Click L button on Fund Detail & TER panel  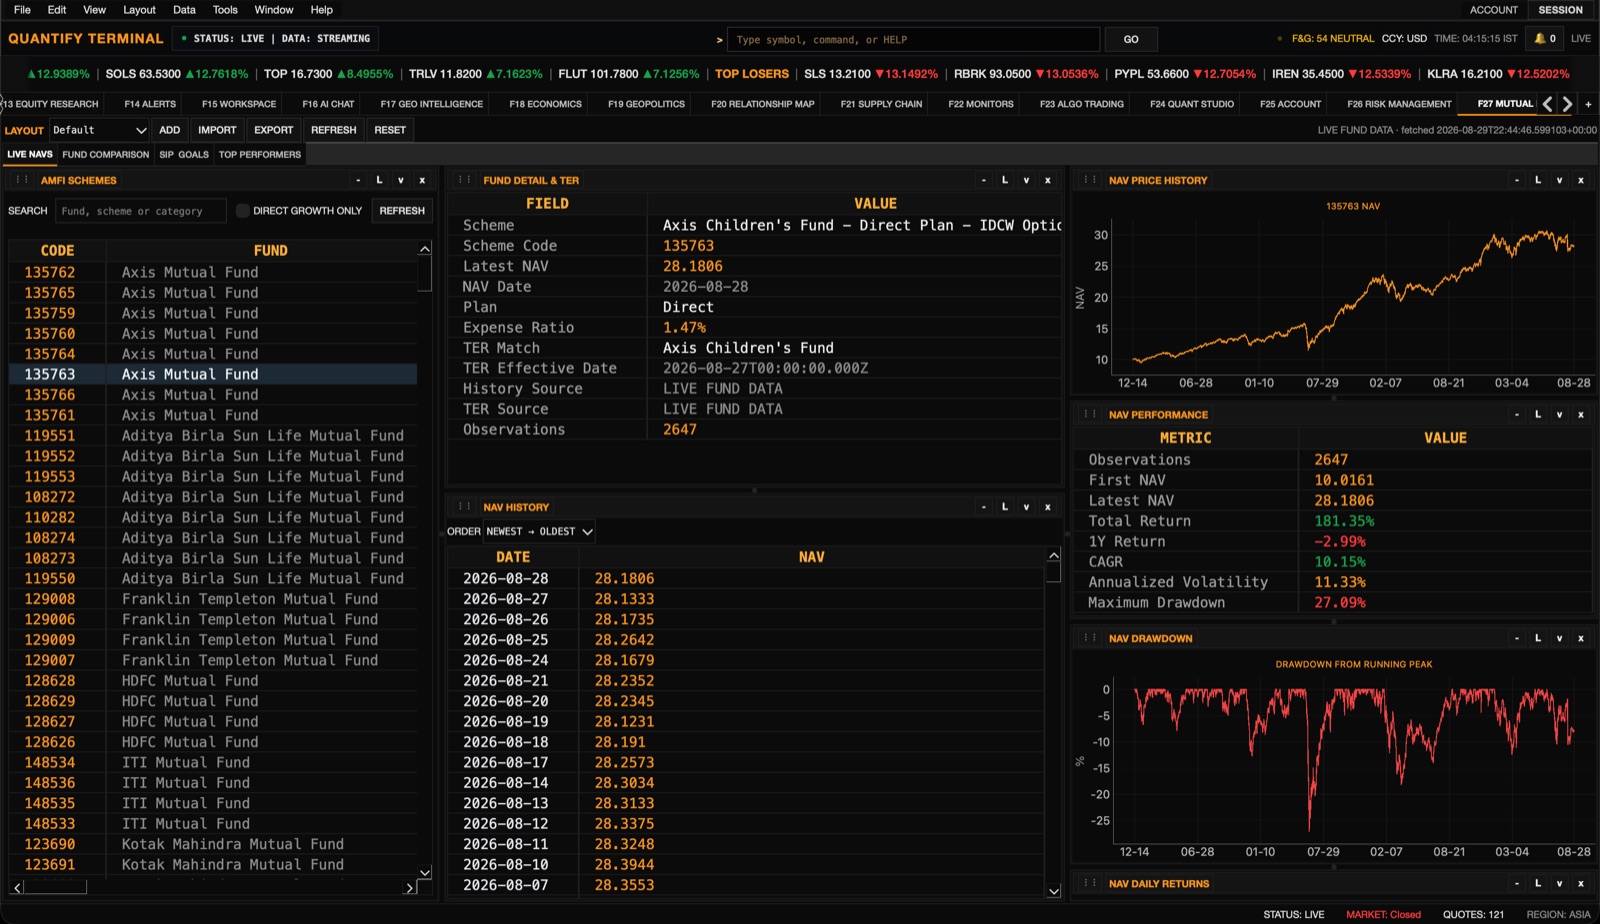[x=1005, y=180]
